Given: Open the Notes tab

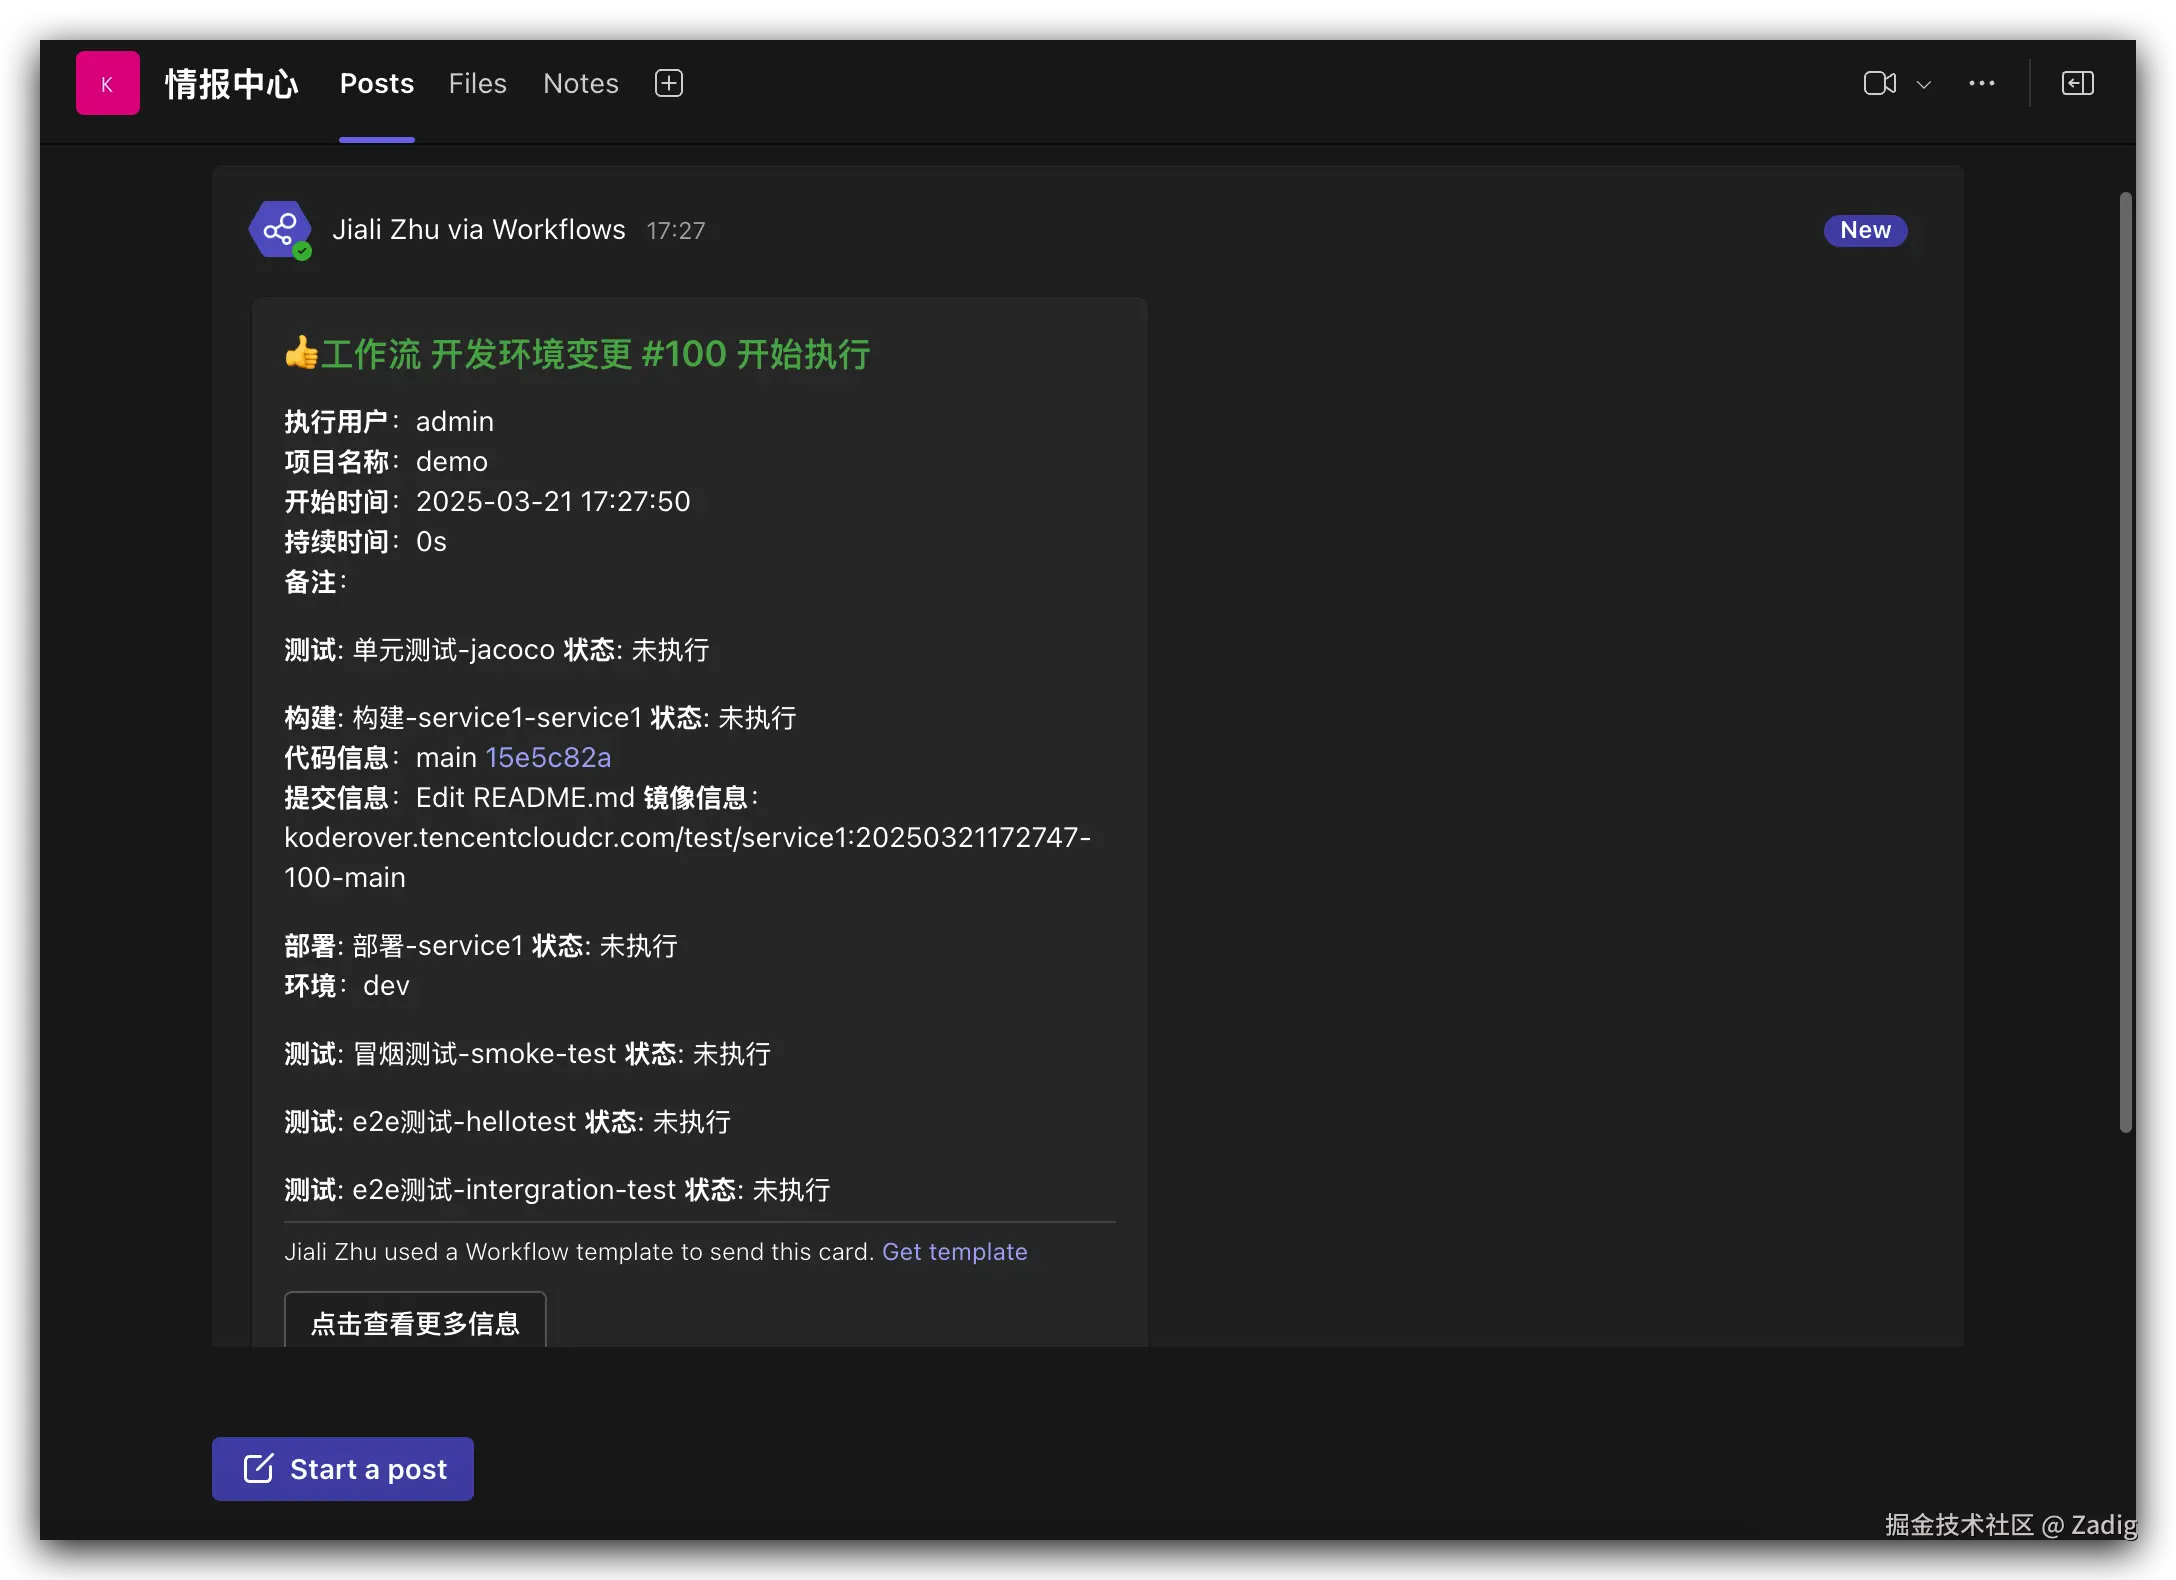Looking at the screenshot, I should click(580, 84).
